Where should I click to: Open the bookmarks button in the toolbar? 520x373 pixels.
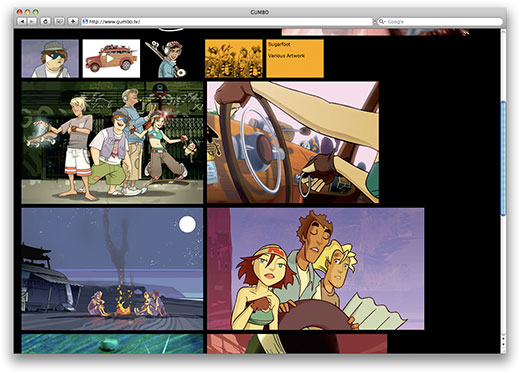click(x=59, y=21)
